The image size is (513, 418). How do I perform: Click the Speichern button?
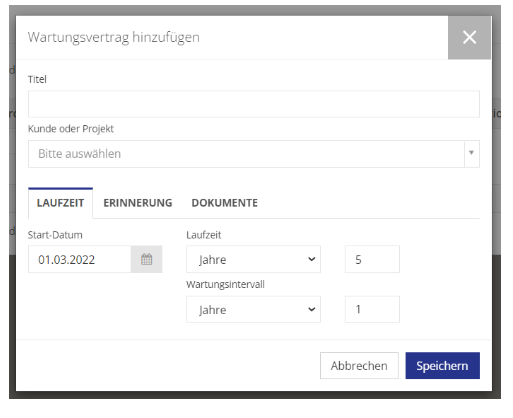pos(442,366)
